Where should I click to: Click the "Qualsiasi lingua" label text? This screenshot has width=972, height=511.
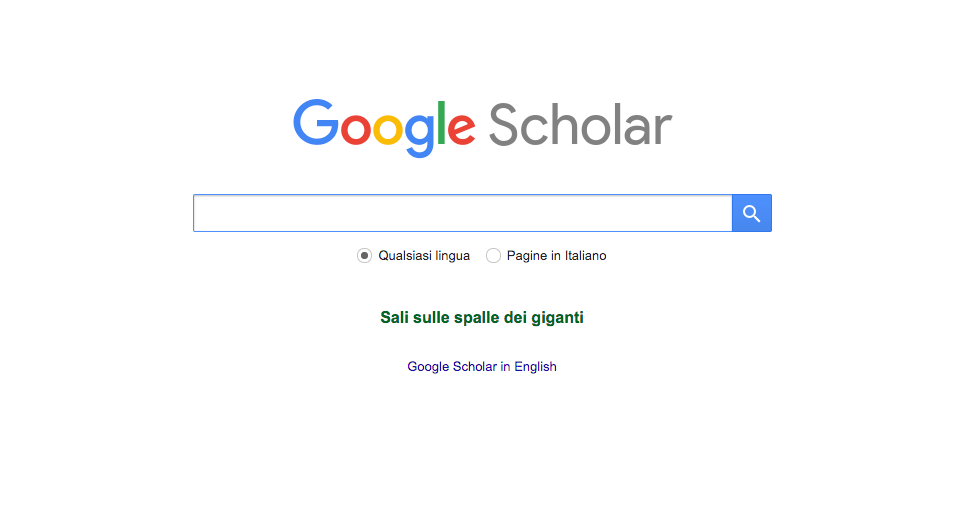click(424, 256)
